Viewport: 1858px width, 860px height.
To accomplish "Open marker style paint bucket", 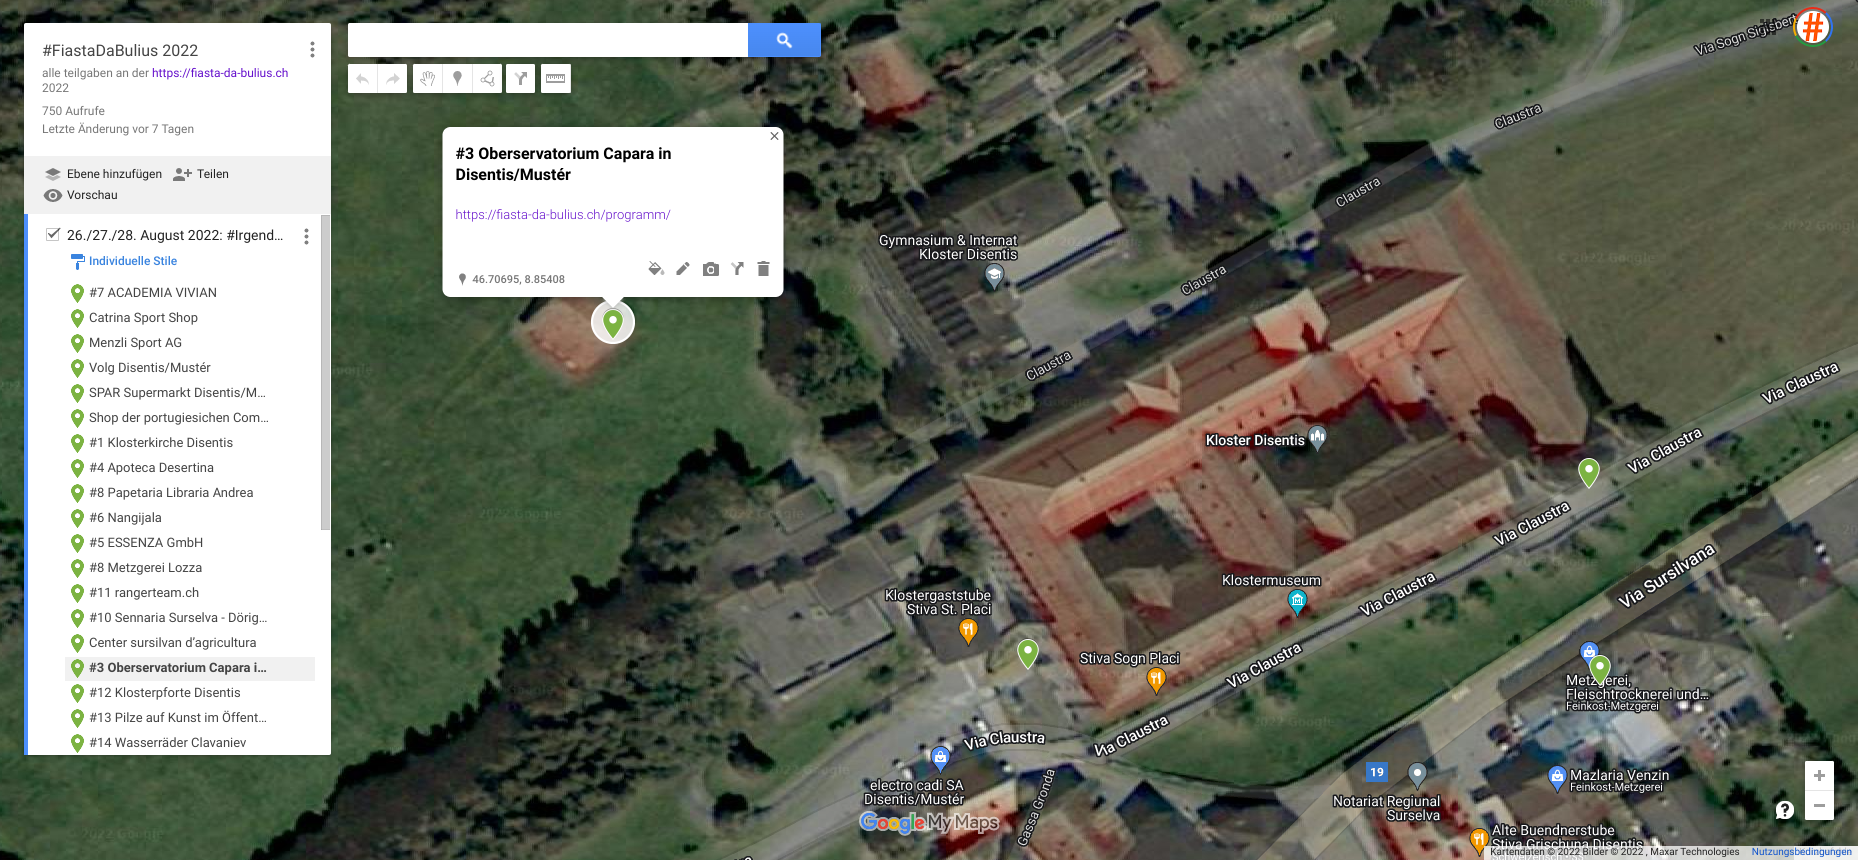I will coord(656,269).
